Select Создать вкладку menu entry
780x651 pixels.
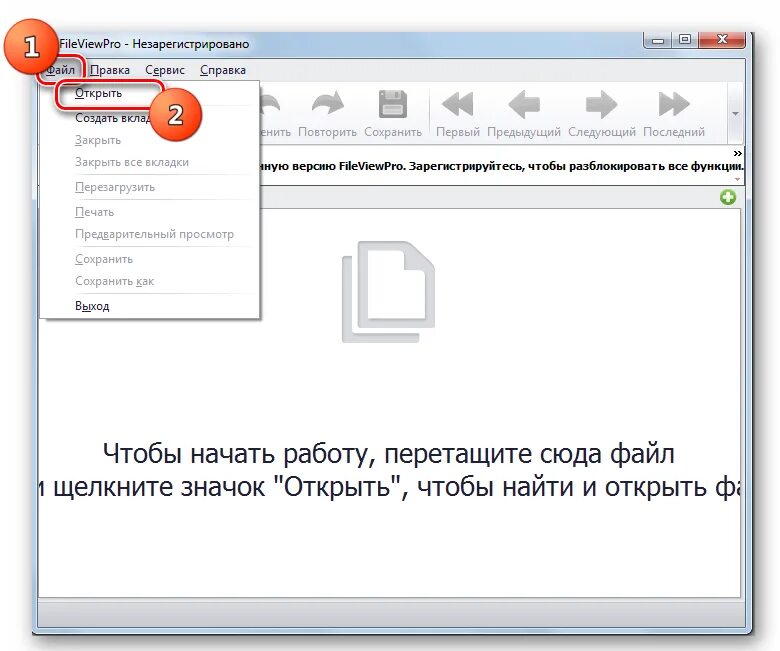click(x=149, y=118)
